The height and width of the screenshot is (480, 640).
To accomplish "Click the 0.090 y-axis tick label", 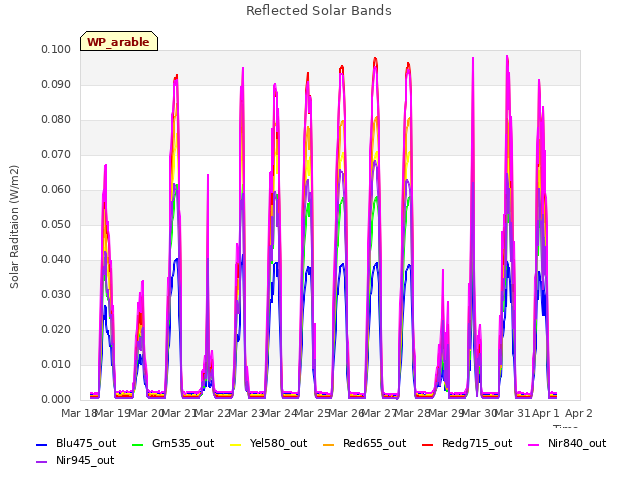I will [x=56, y=85].
